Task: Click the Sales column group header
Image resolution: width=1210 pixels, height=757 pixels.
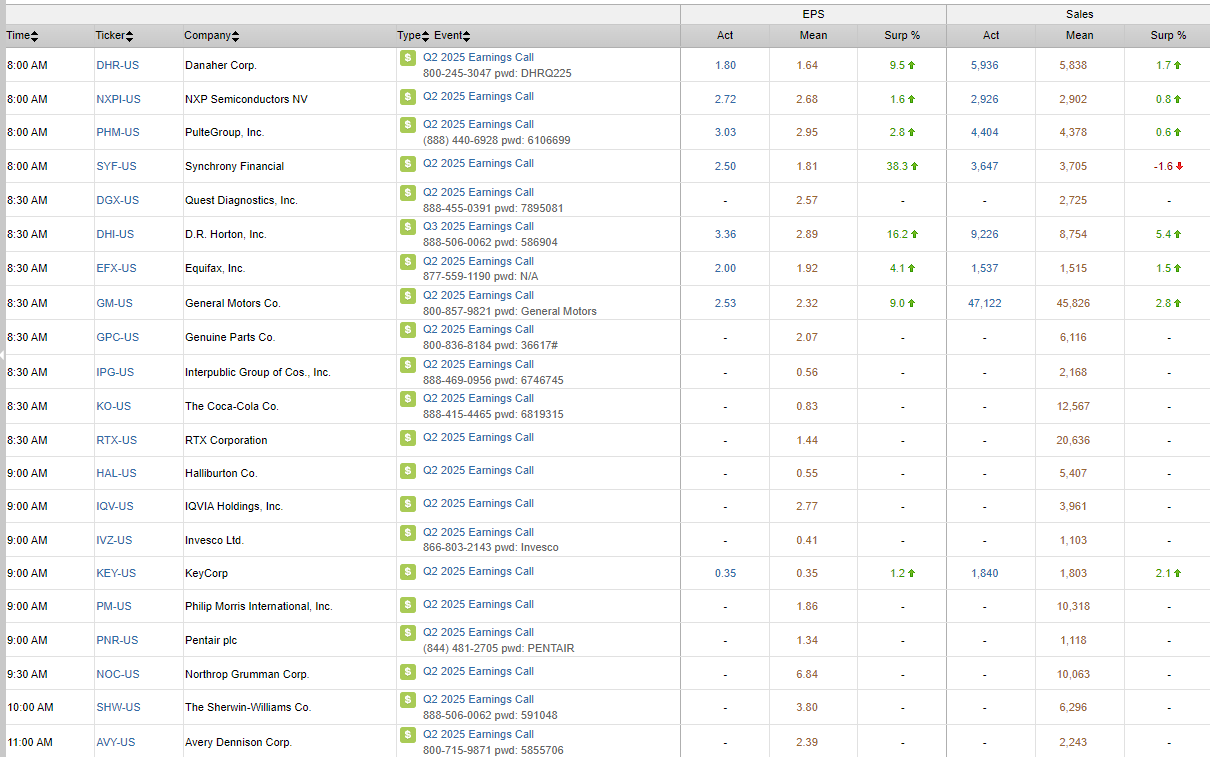Action: (1079, 14)
